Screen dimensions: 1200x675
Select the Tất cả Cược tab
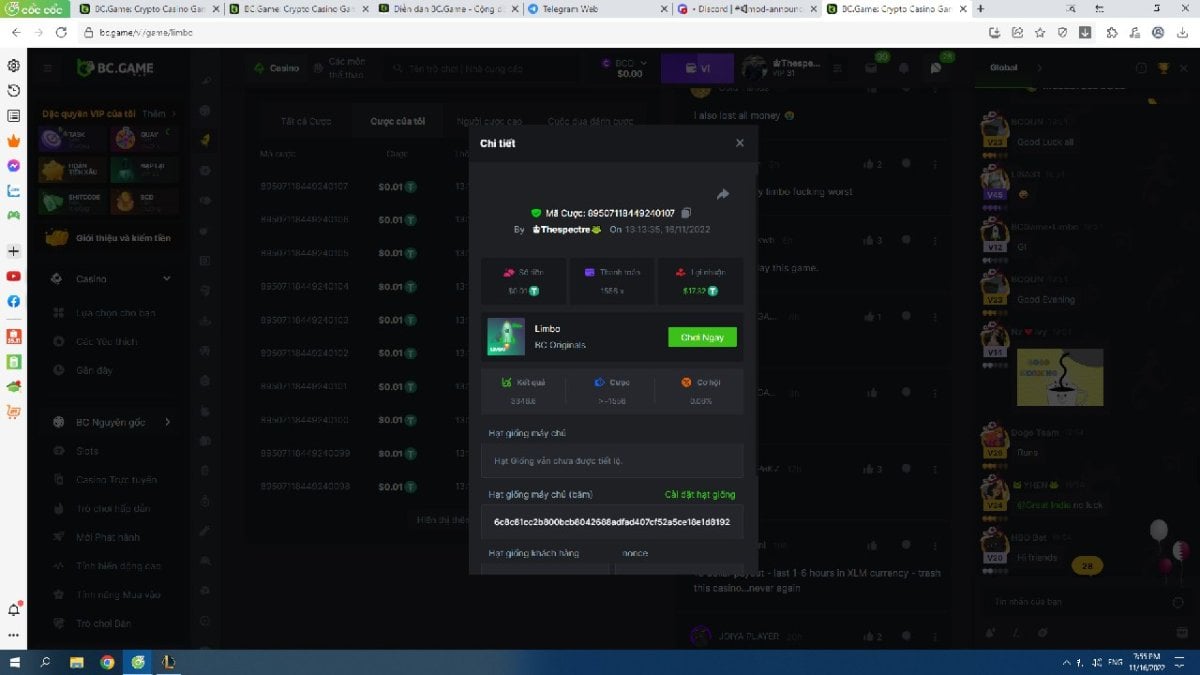pyautogui.click(x=306, y=121)
